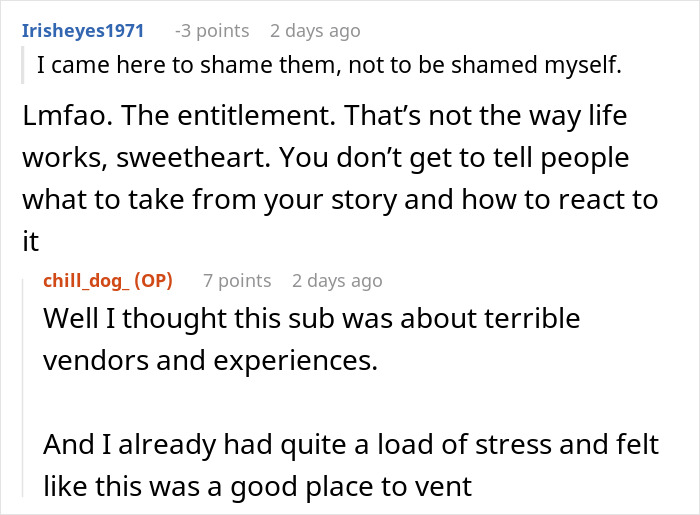Click chill_dog_'s "2 days ago" timestamp

coord(337,280)
